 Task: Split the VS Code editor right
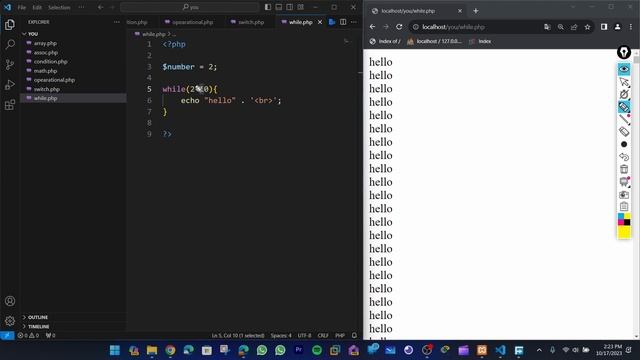(x=343, y=22)
